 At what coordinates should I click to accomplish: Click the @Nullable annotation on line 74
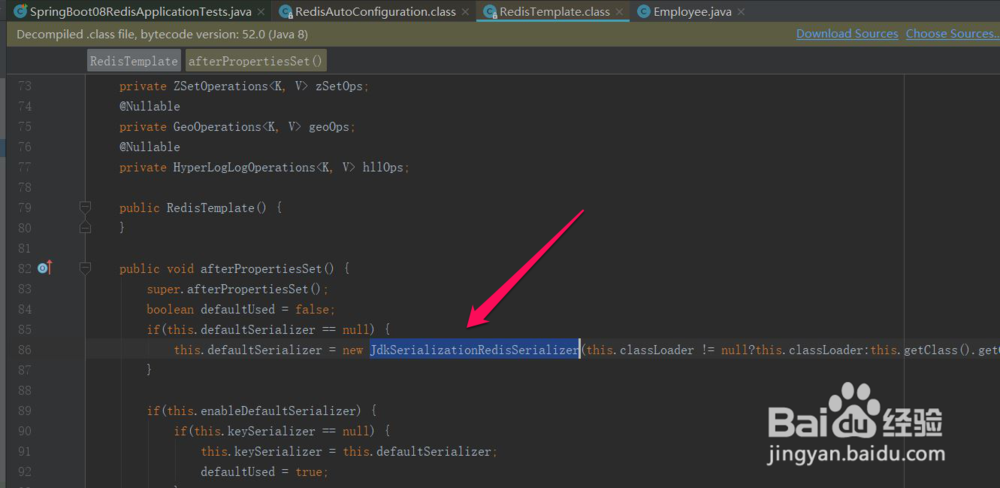click(149, 107)
